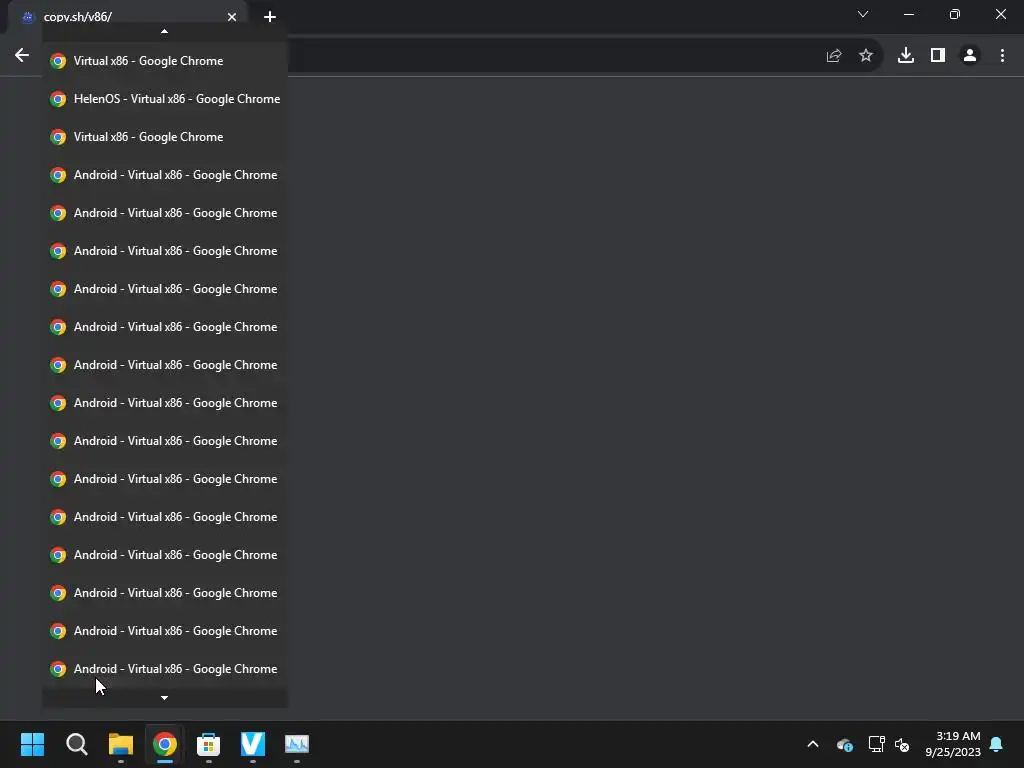Open Microsoft Store from the taskbar
This screenshot has height=768, width=1024.
coord(208,744)
